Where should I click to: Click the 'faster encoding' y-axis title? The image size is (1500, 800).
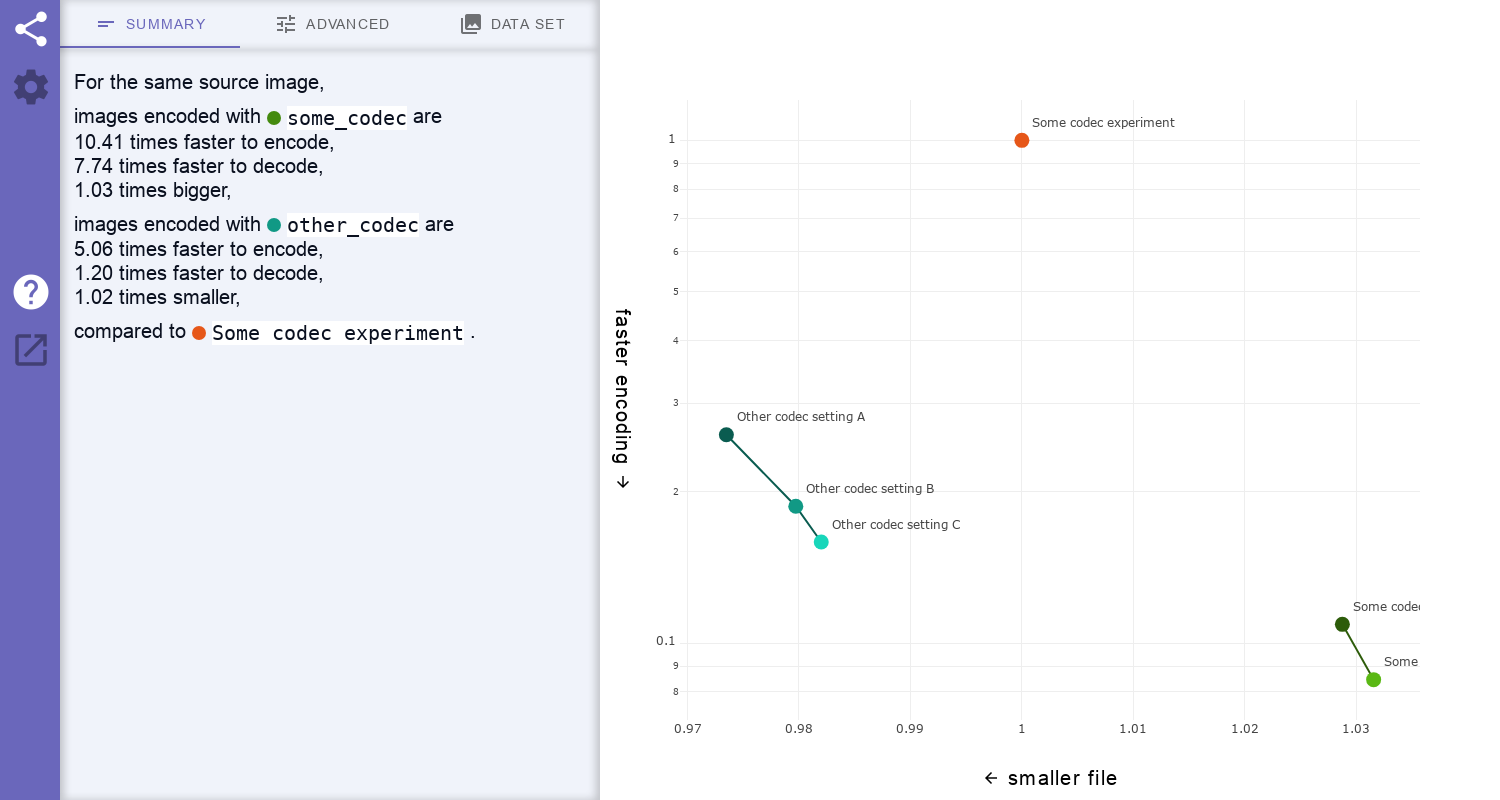tap(622, 398)
